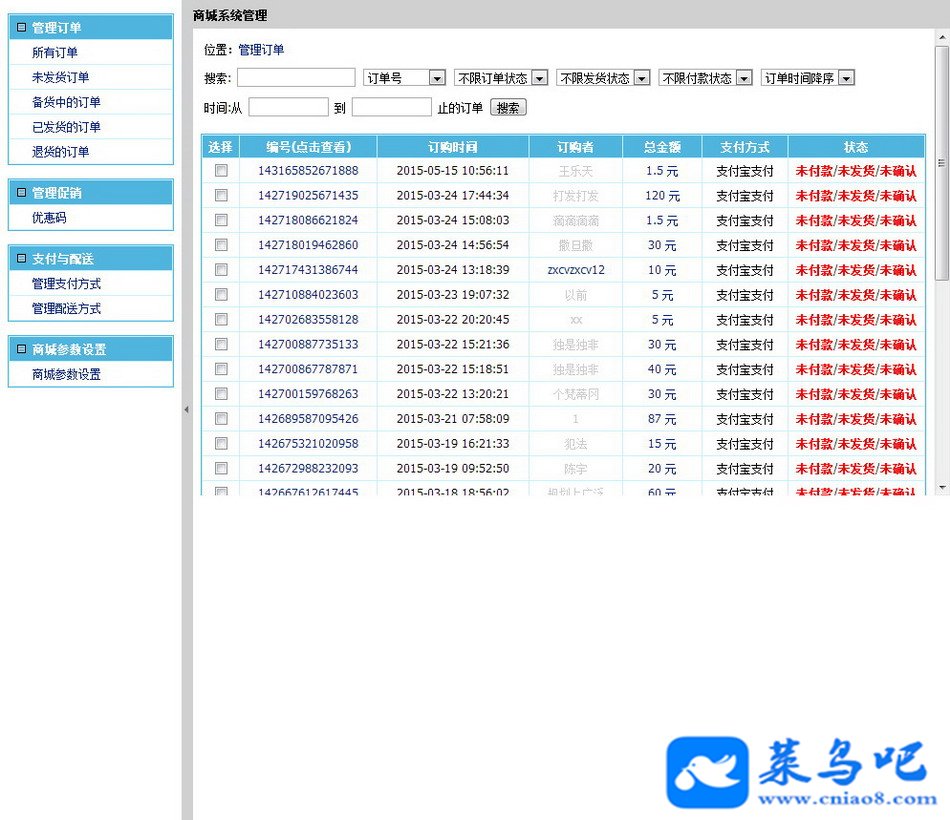Click the 总金额 column header

click(662, 147)
